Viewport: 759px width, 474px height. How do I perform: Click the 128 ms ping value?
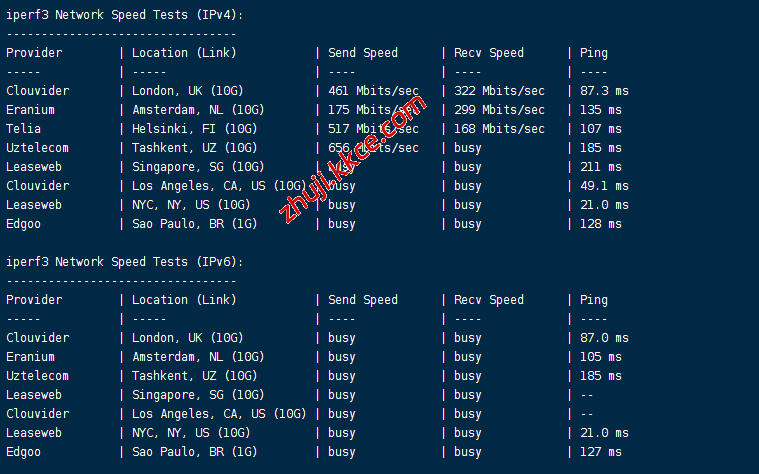[600, 224]
